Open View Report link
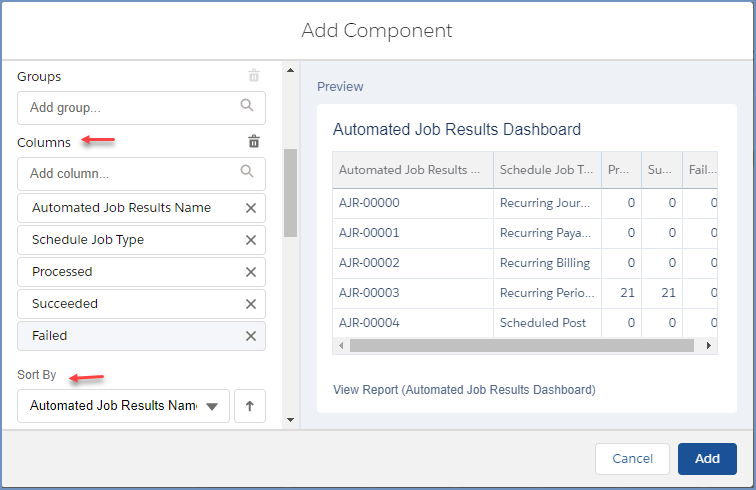Image resolution: width=756 pixels, height=490 pixels. [464, 390]
